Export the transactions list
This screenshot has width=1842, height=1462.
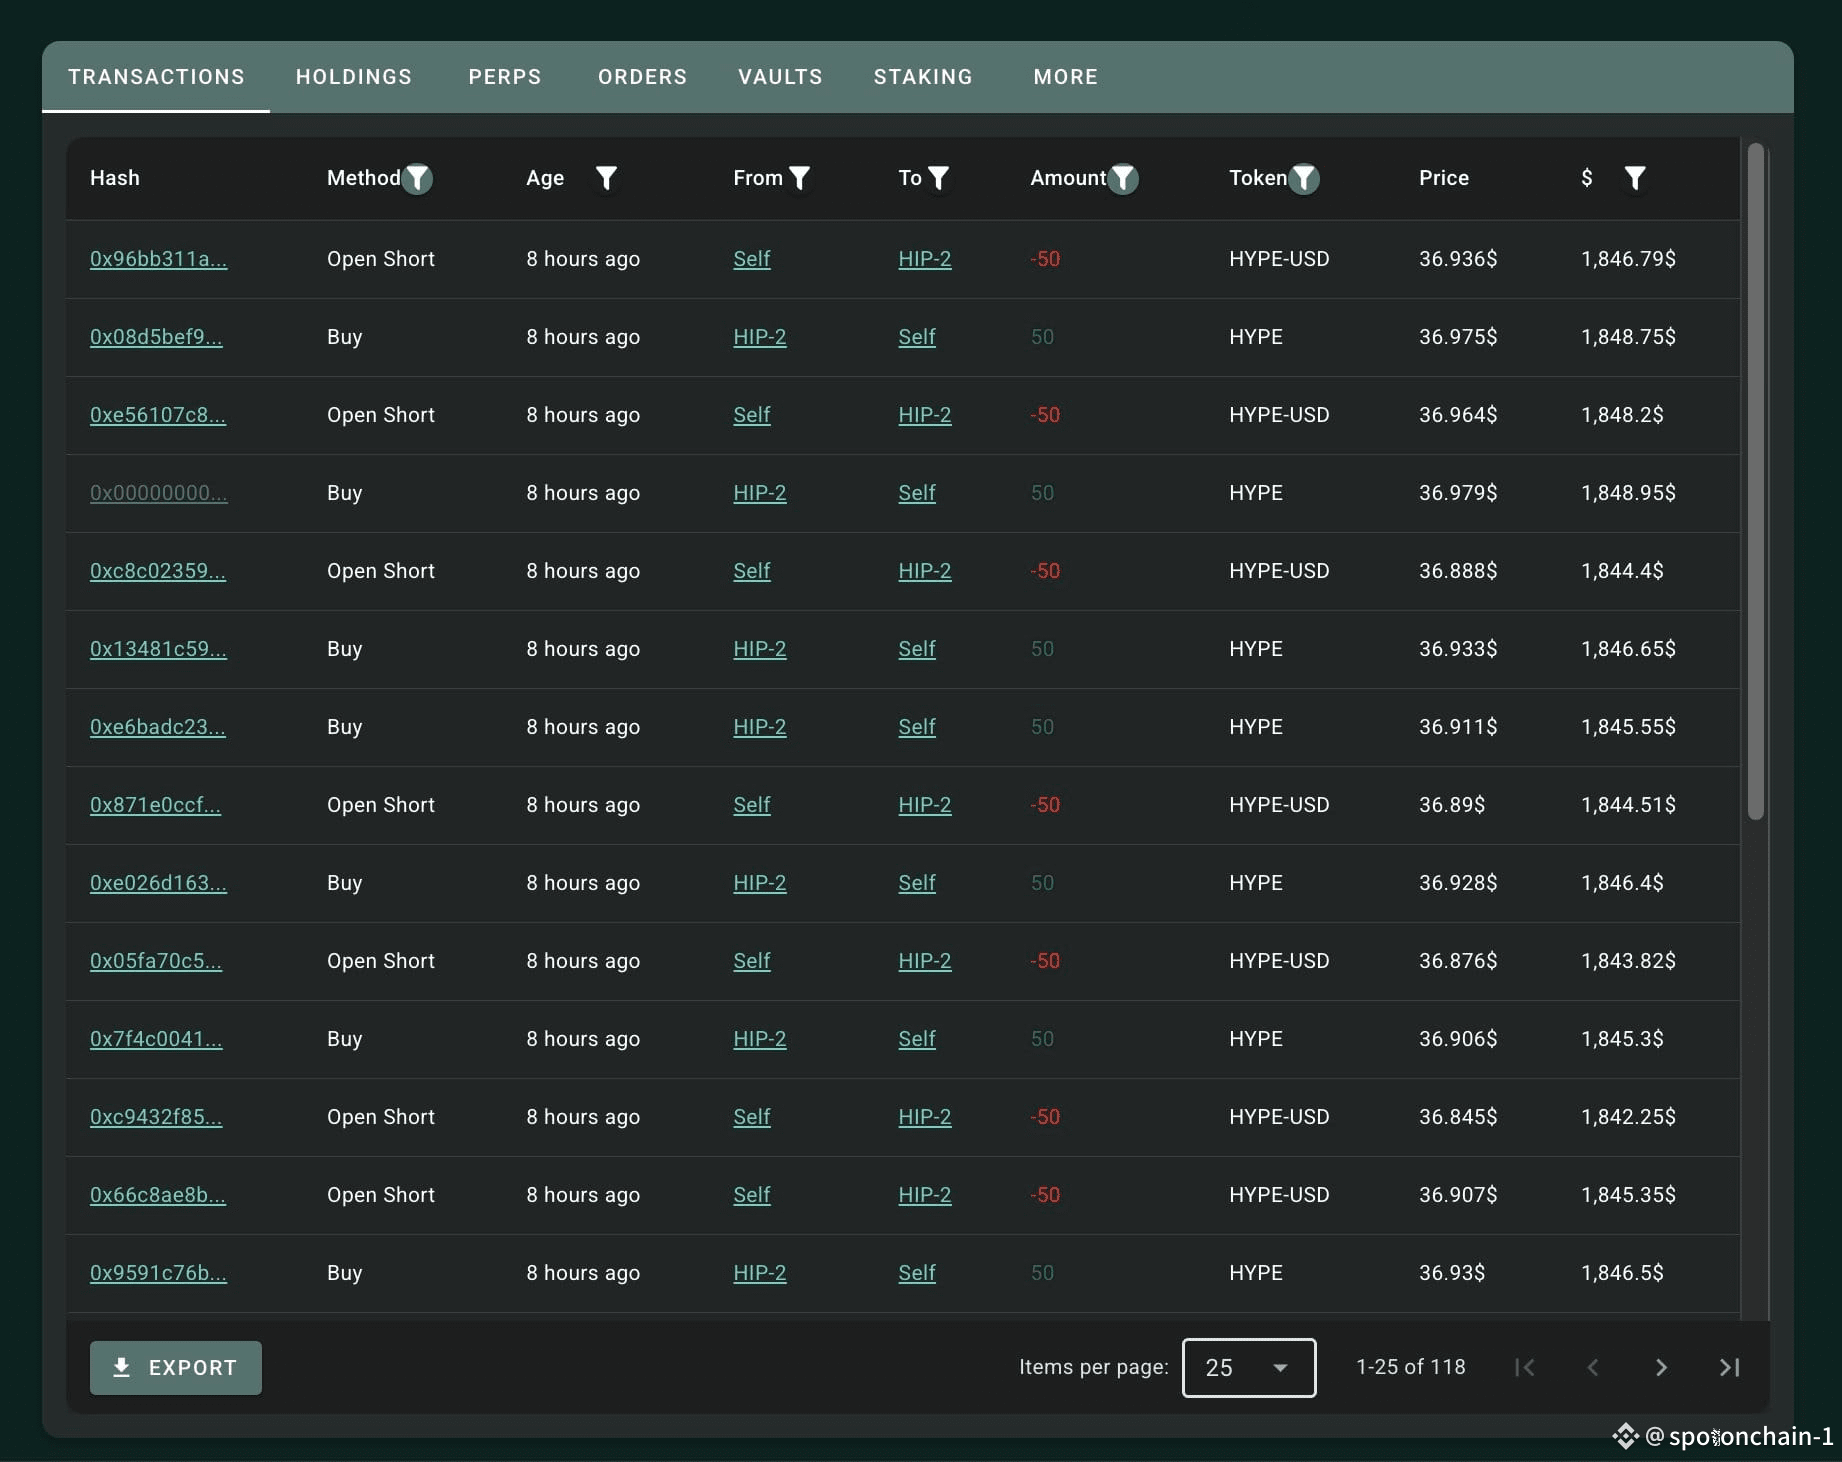click(x=176, y=1367)
